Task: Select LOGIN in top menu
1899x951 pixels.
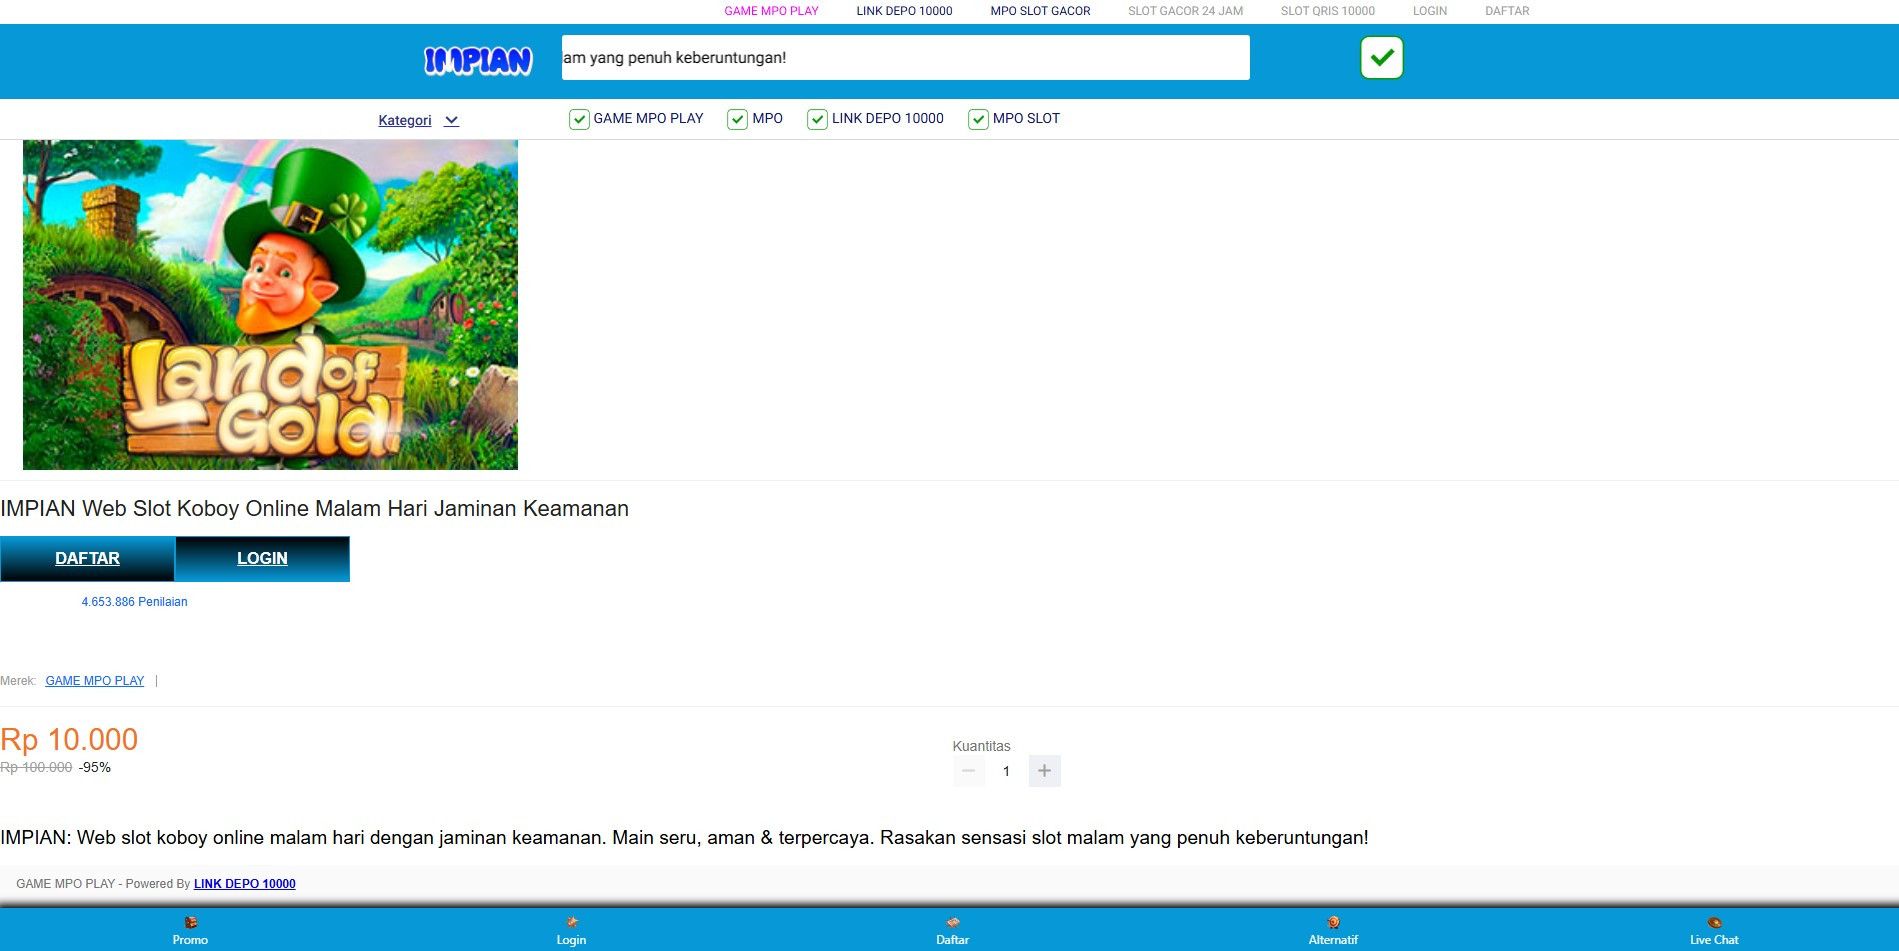Action: point(1429,11)
